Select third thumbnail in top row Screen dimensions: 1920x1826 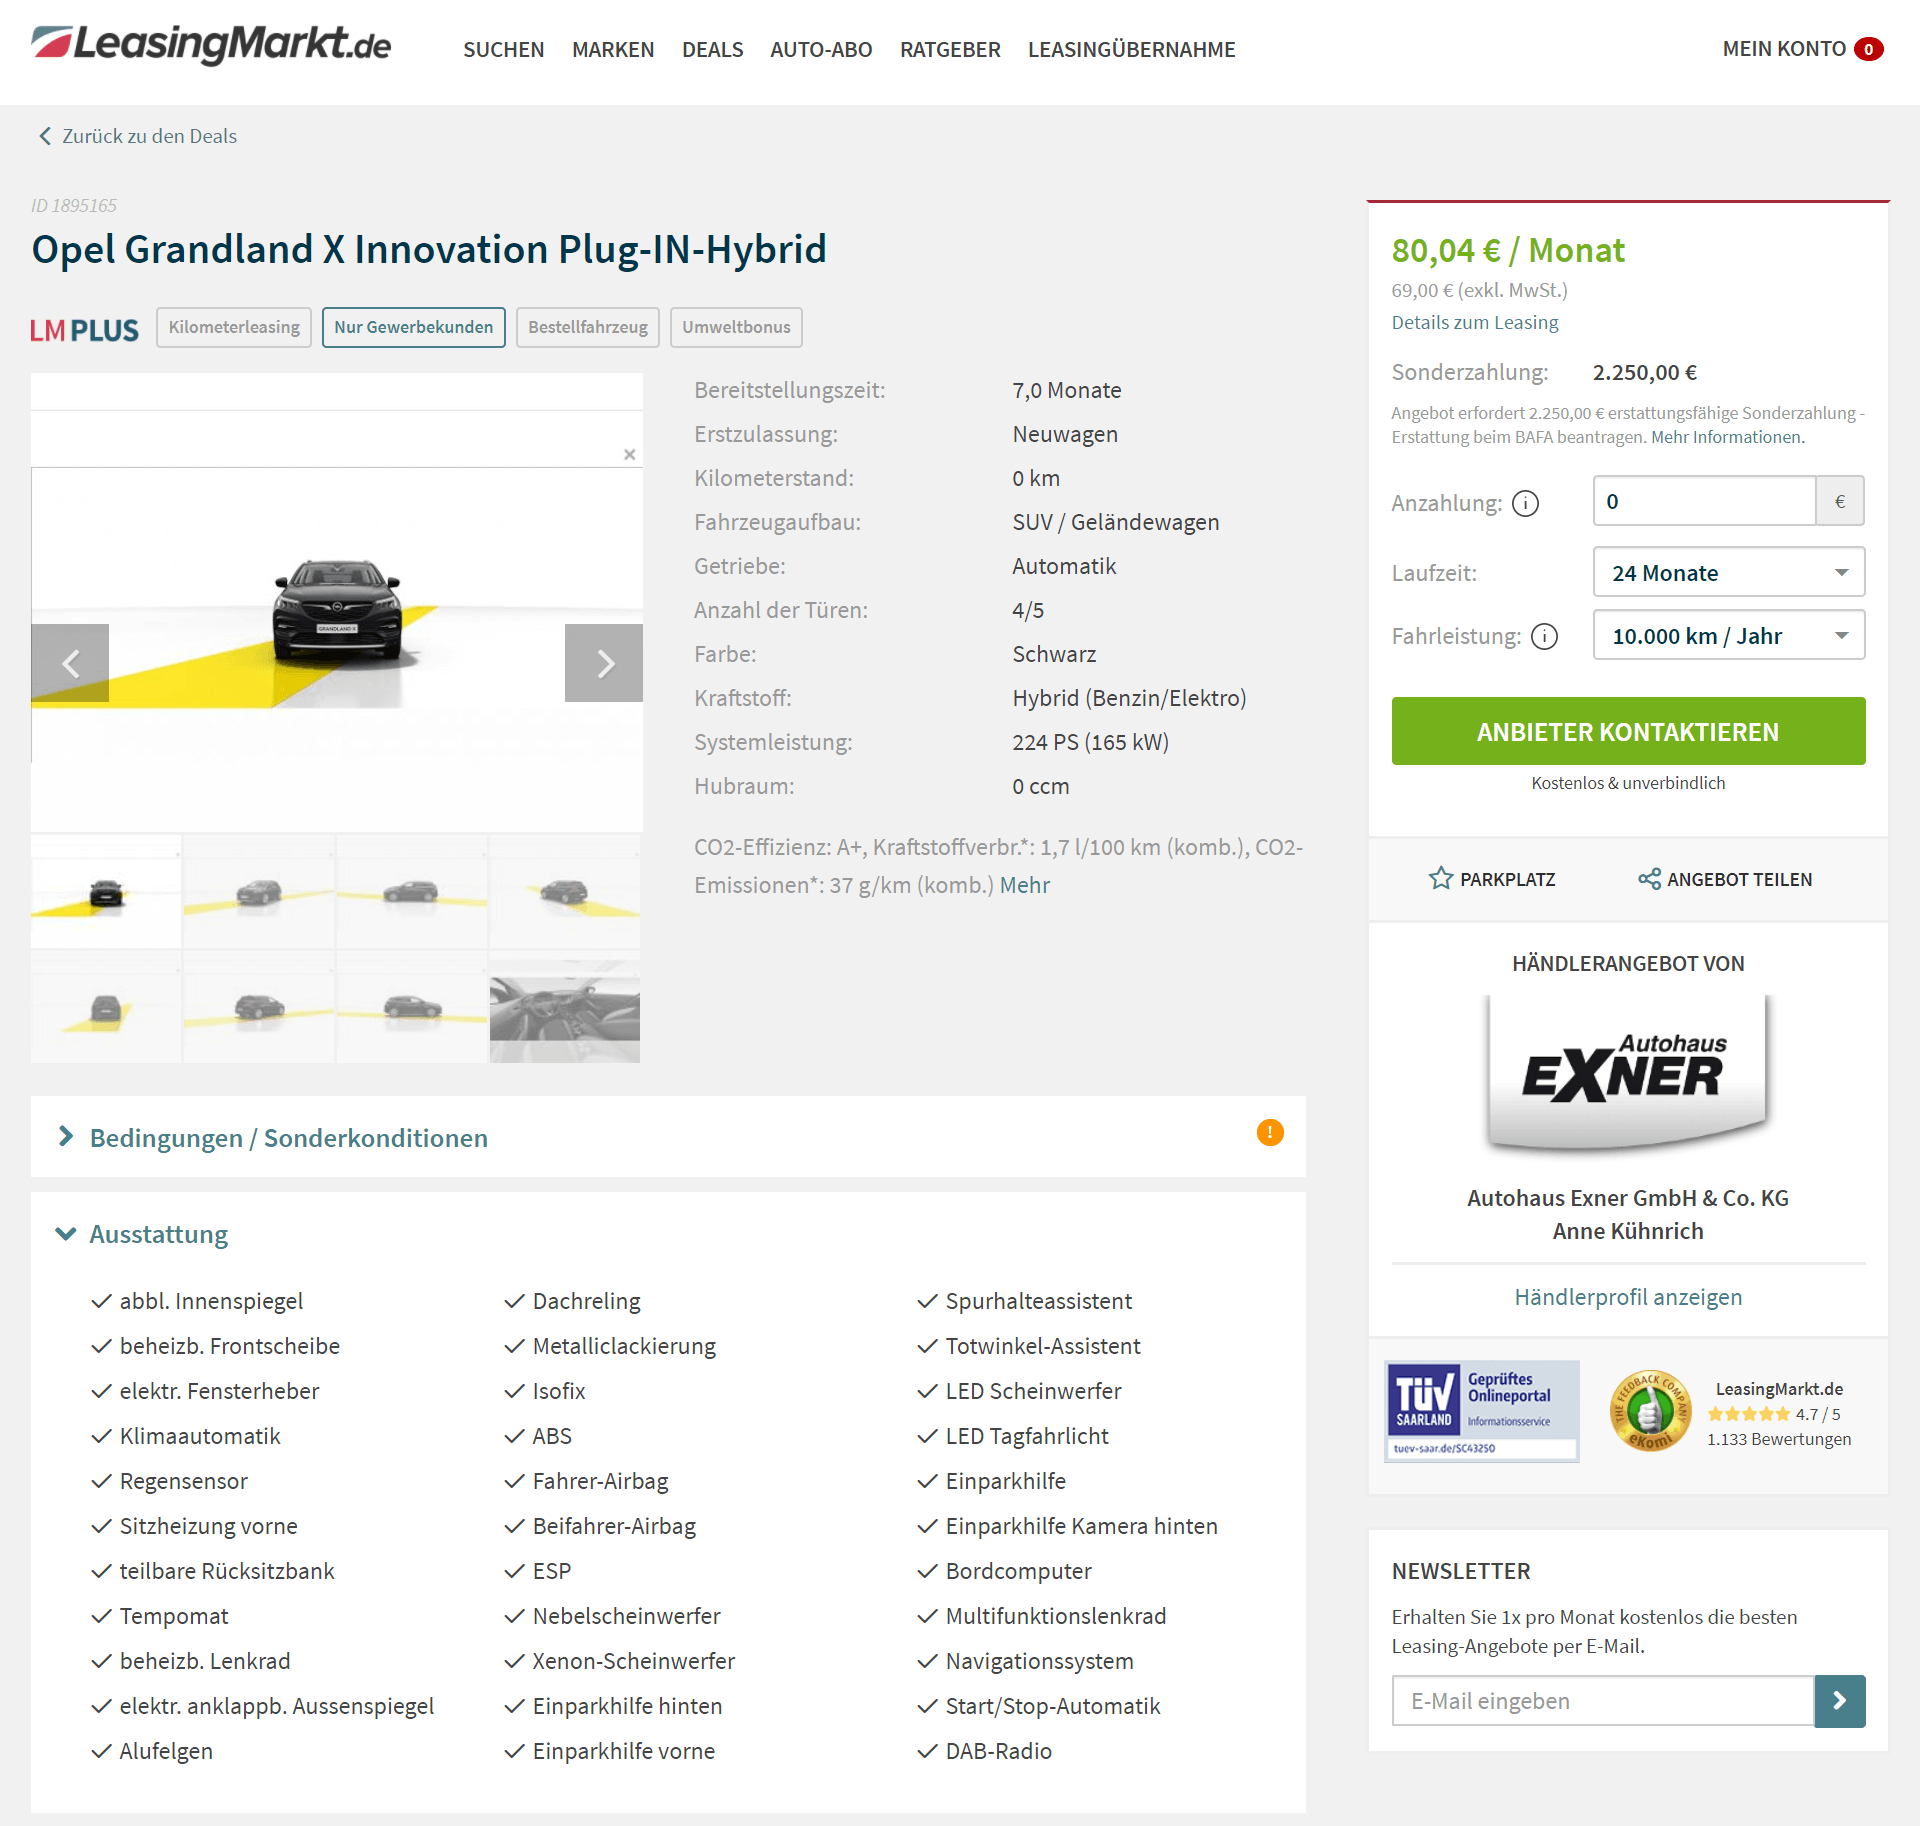click(412, 892)
